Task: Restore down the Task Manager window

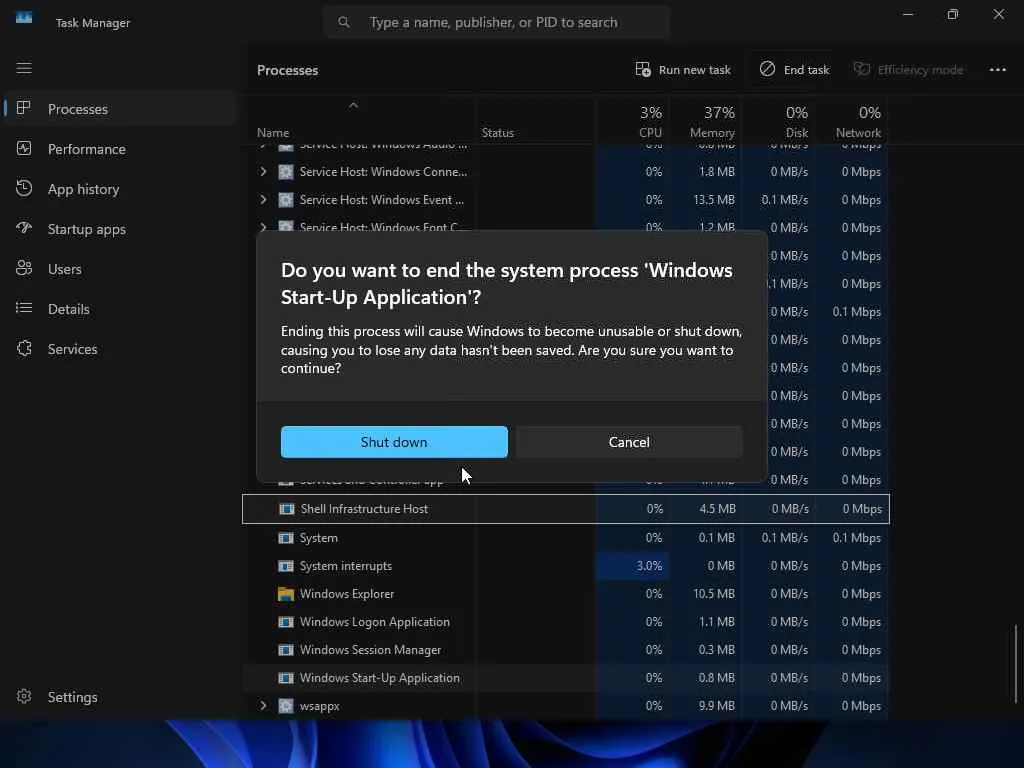Action: pyautogui.click(x=953, y=14)
